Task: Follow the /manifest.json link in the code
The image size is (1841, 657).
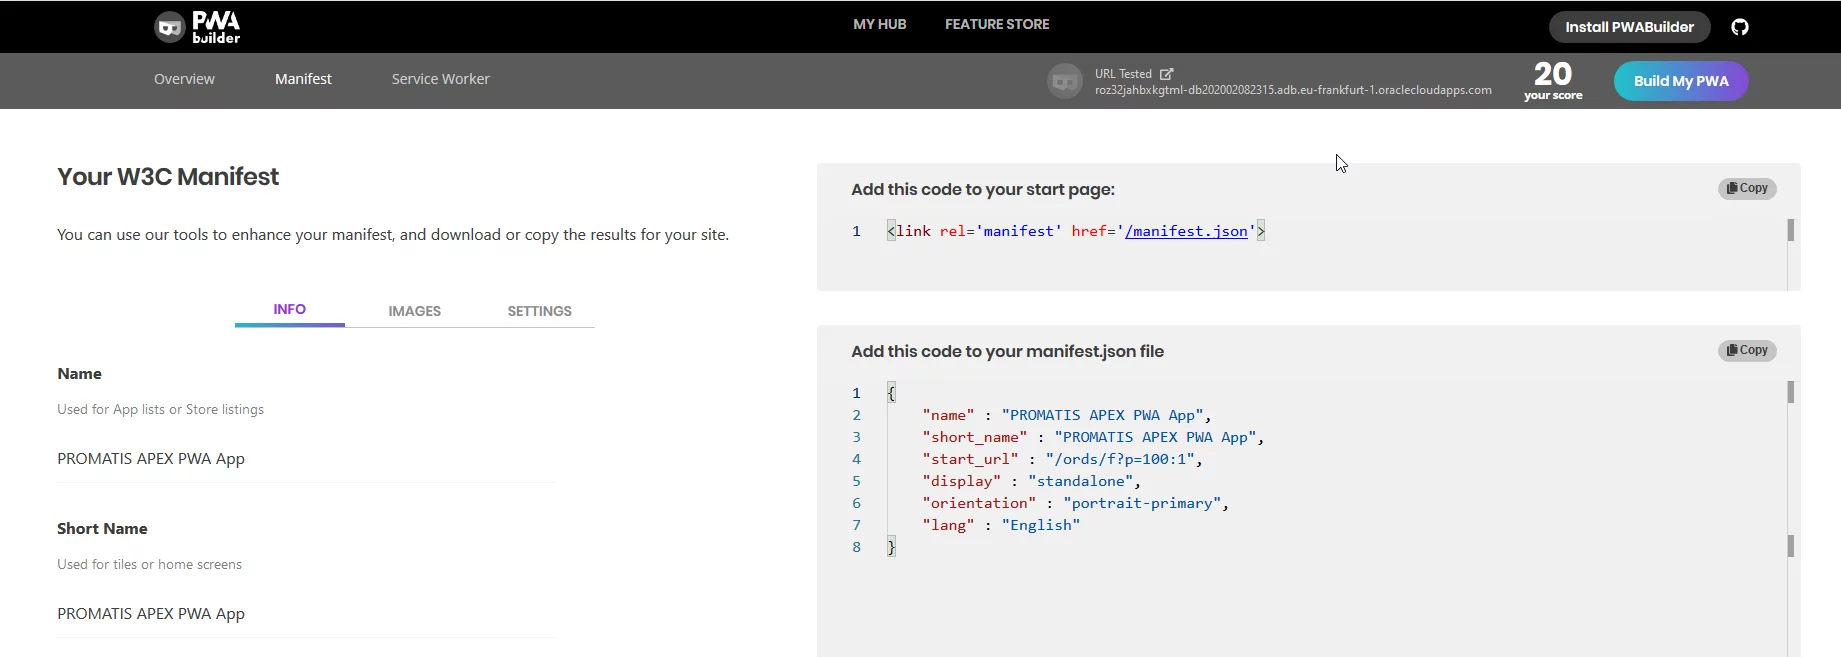Action: pos(1186,231)
